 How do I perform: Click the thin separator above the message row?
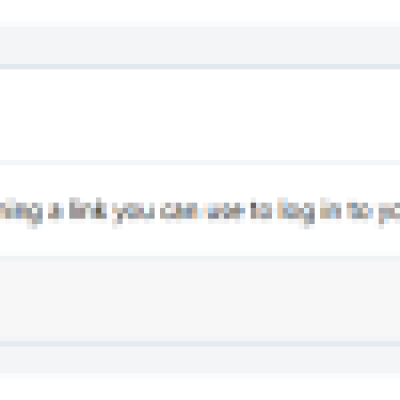(200, 163)
